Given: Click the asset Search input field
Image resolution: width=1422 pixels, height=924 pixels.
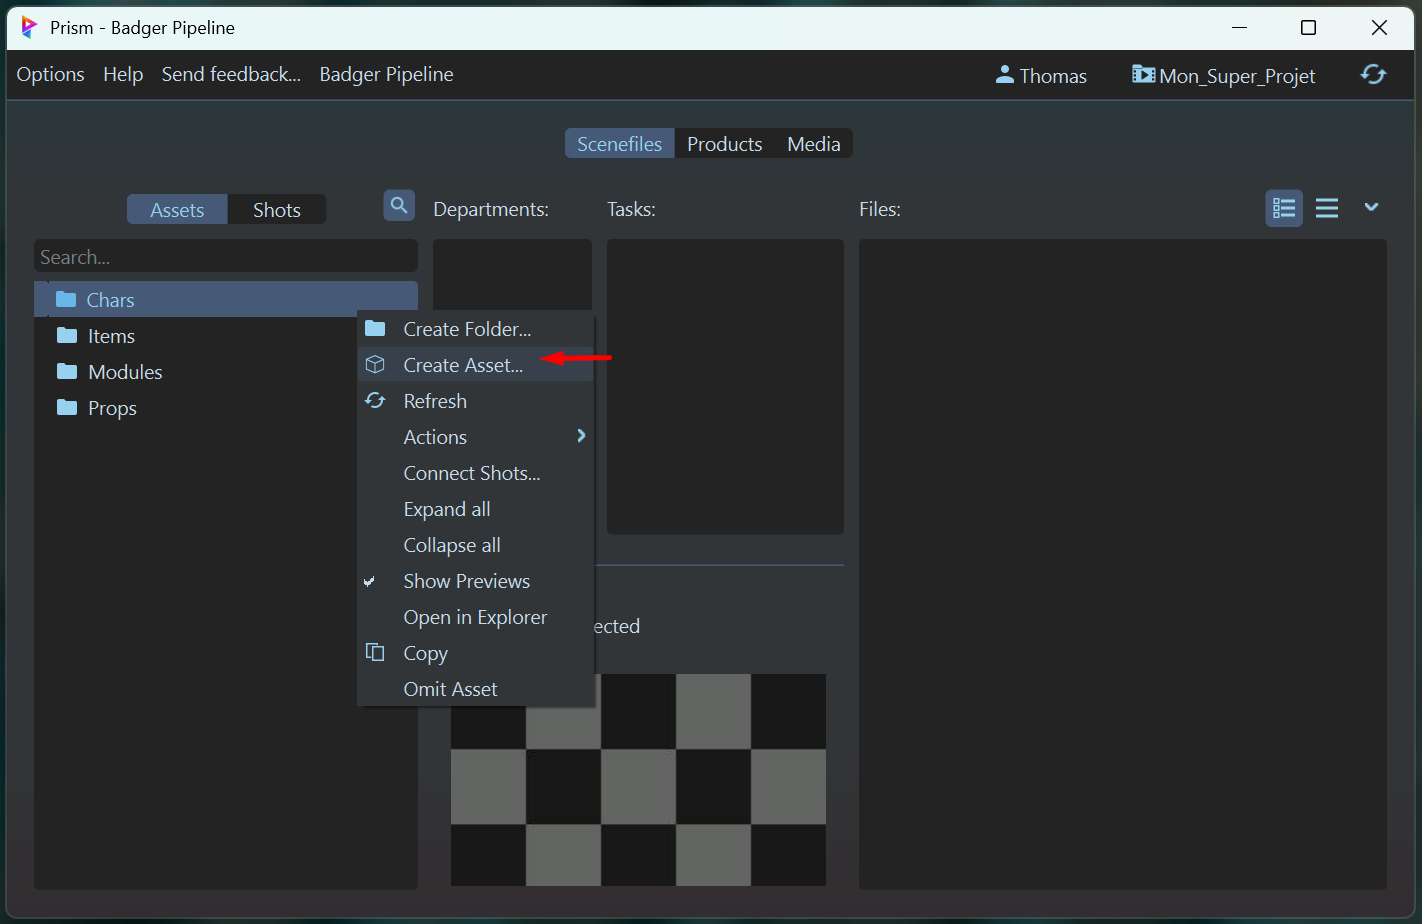Looking at the screenshot, I should coord(225,257).
